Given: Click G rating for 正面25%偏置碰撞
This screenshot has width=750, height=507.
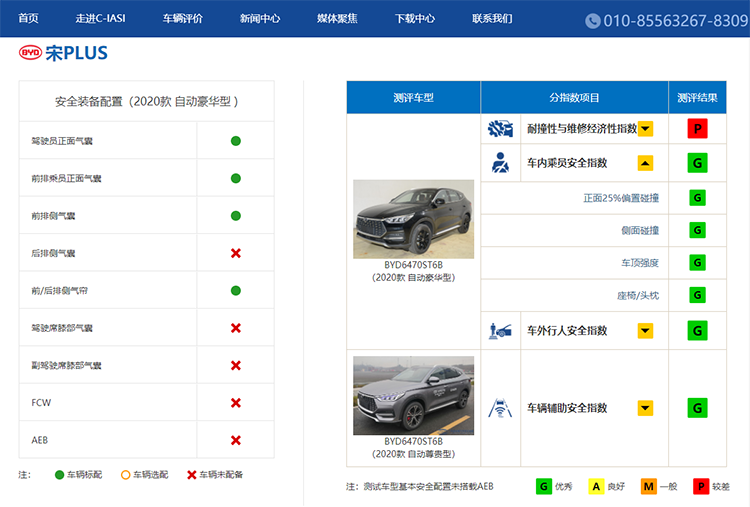Looking at the screenshot, I should tap(697, 198).
